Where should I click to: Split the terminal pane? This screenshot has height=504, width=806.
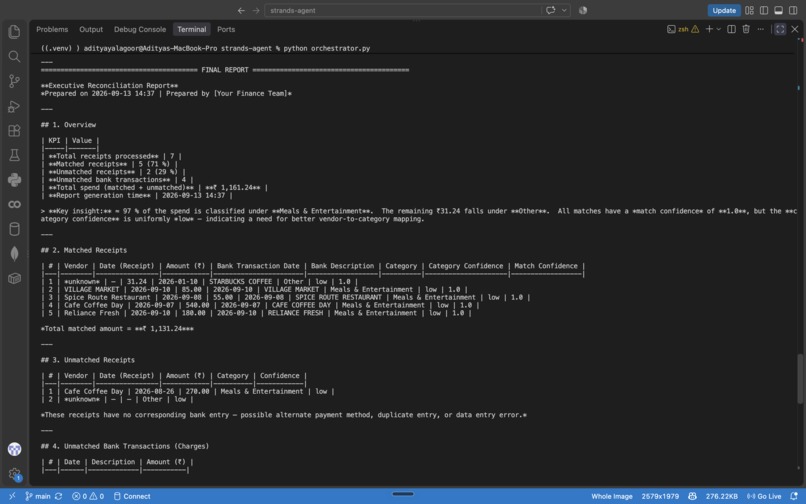[731, 29]
